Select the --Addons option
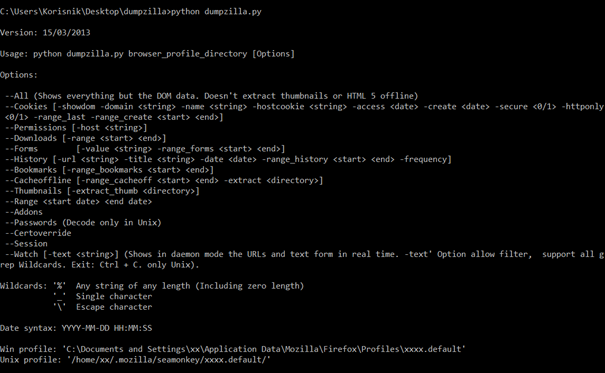Image resolution: width=605 pixels, height=373 pixels. [x=24, y=212]
